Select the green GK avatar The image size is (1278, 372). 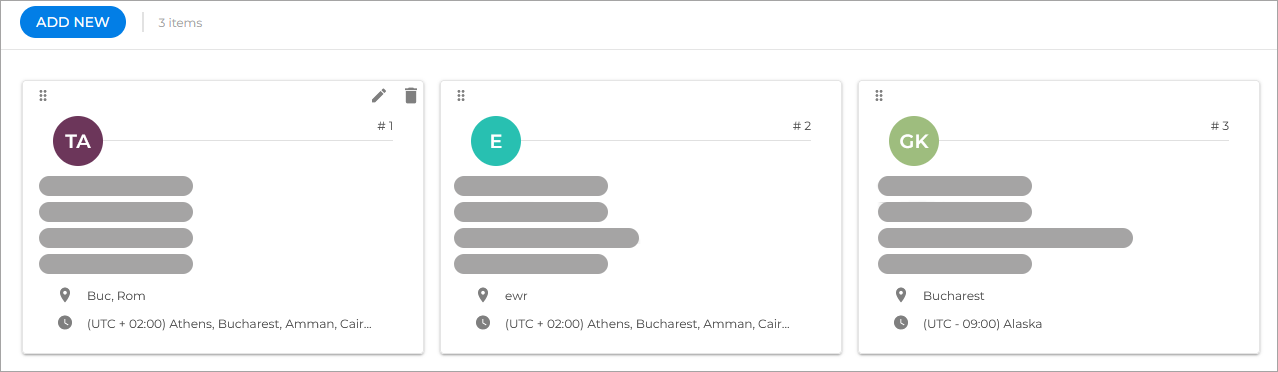click(x=914, y=141)
